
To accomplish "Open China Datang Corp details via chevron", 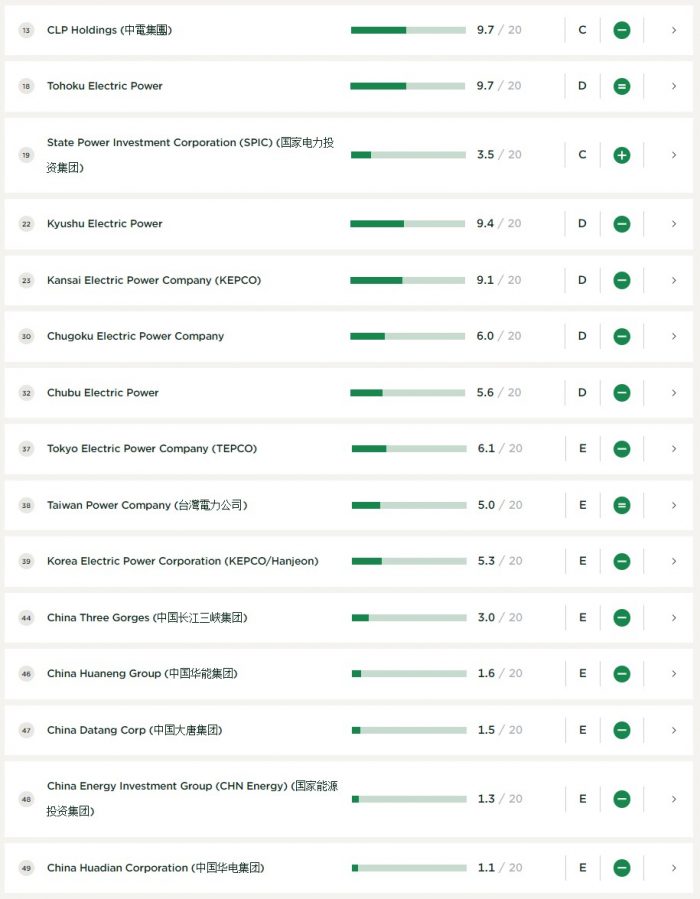I will tap(674, 730).
